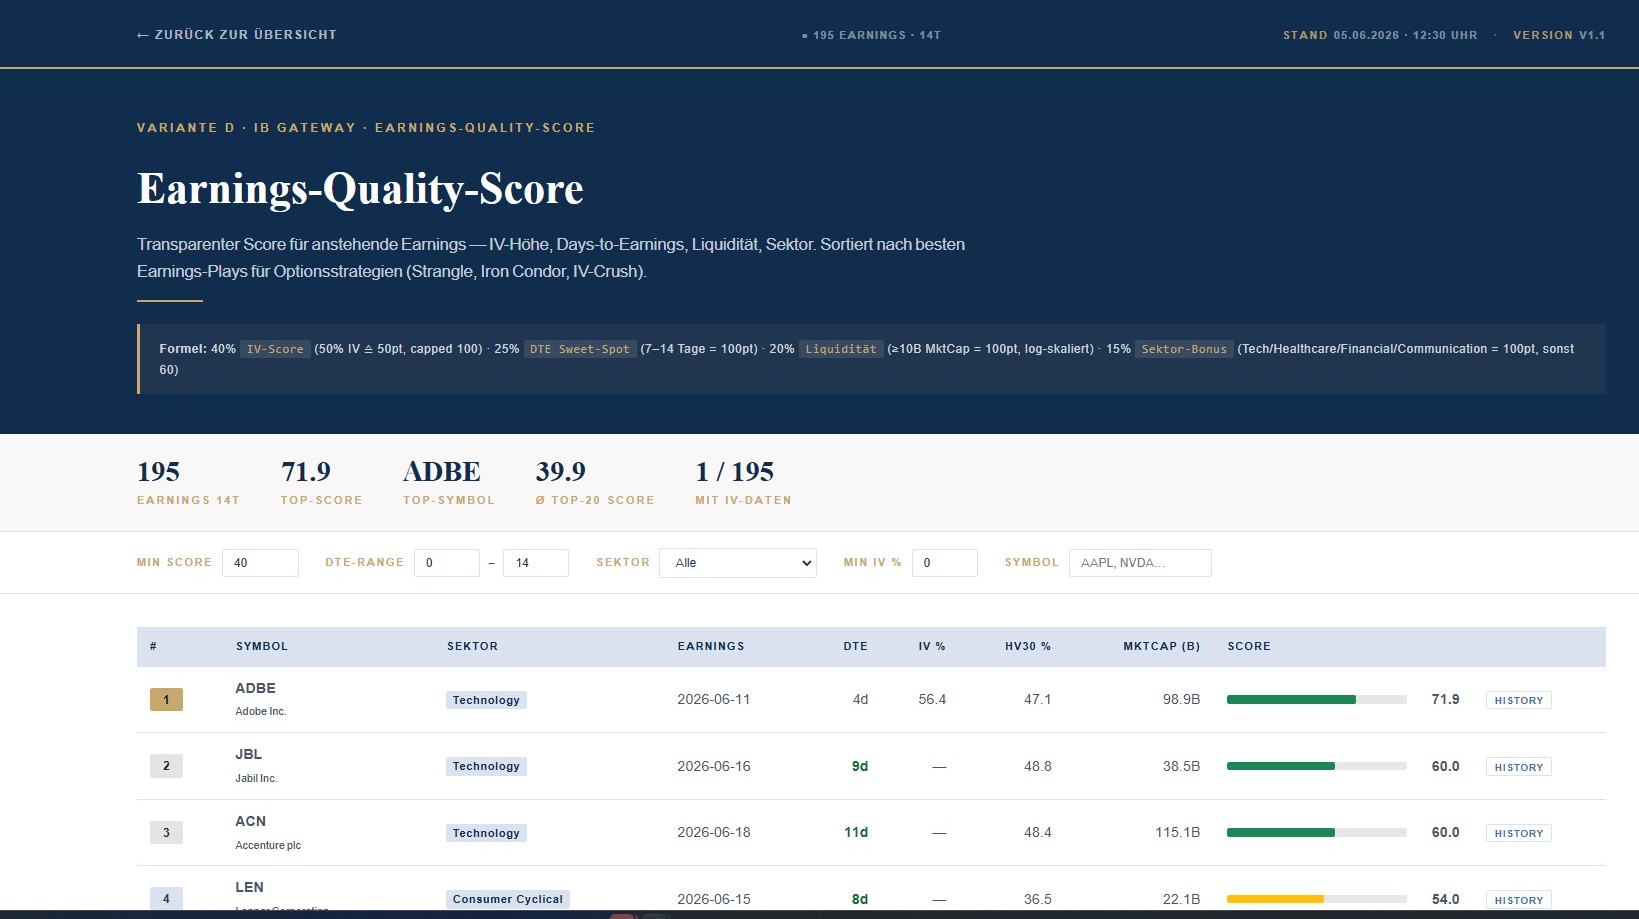The height and width of the screenshot is (919, 1639).
Task: Click earnings date 2026-06-16
Action: point(714,766)
